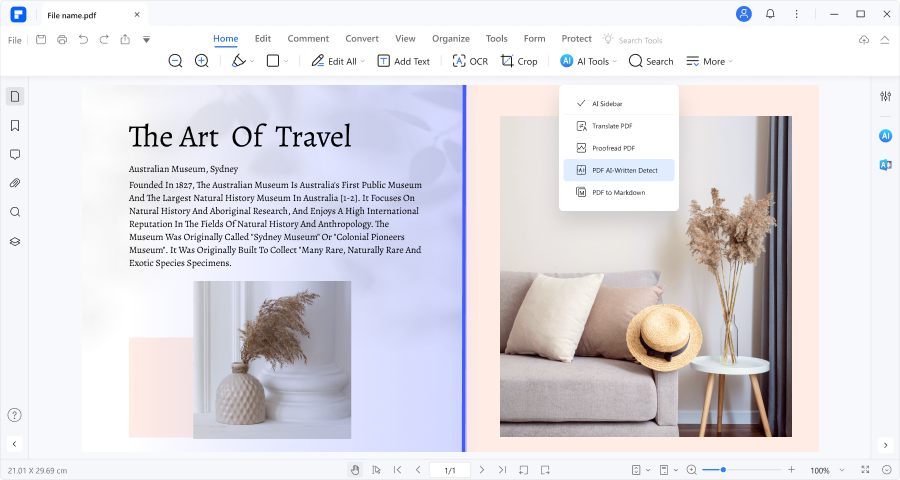The width and height of the screenshot is (900, 480).
Task: Switch to the Comment tab
Action: click(308, 39)
